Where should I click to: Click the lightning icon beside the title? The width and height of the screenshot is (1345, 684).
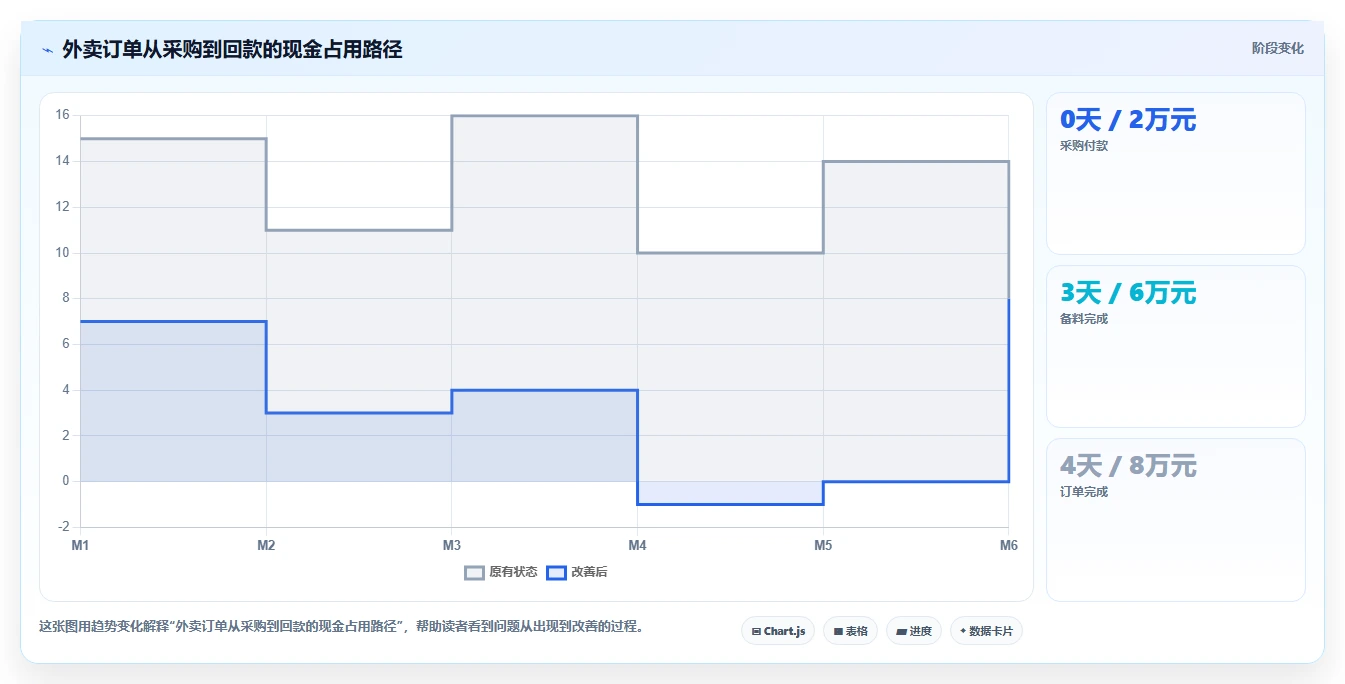(47, 50)
